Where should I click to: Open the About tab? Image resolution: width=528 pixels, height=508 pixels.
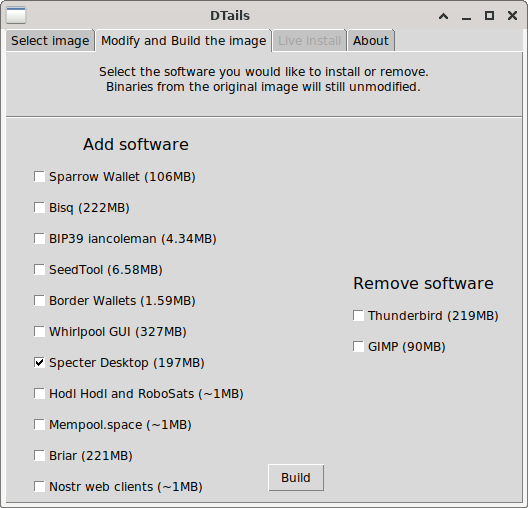tap(371, 41)
